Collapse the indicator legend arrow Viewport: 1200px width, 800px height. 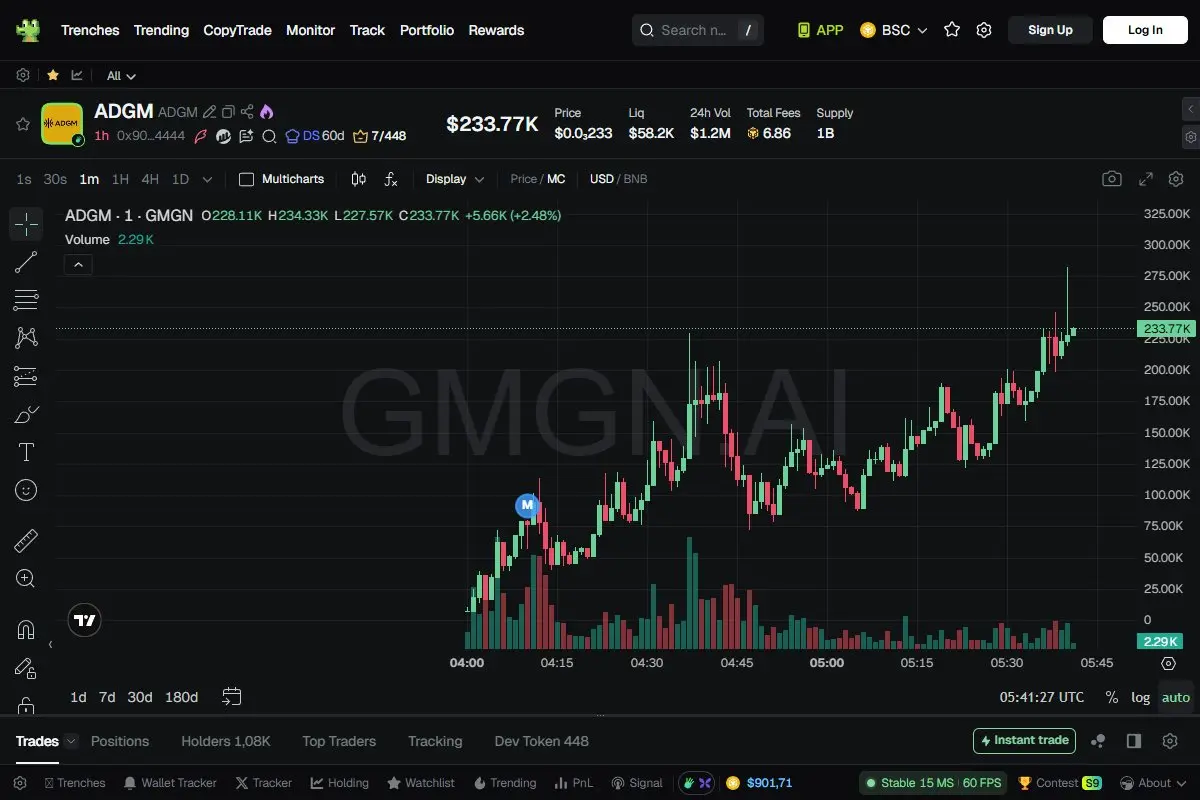tap(78, 264)
